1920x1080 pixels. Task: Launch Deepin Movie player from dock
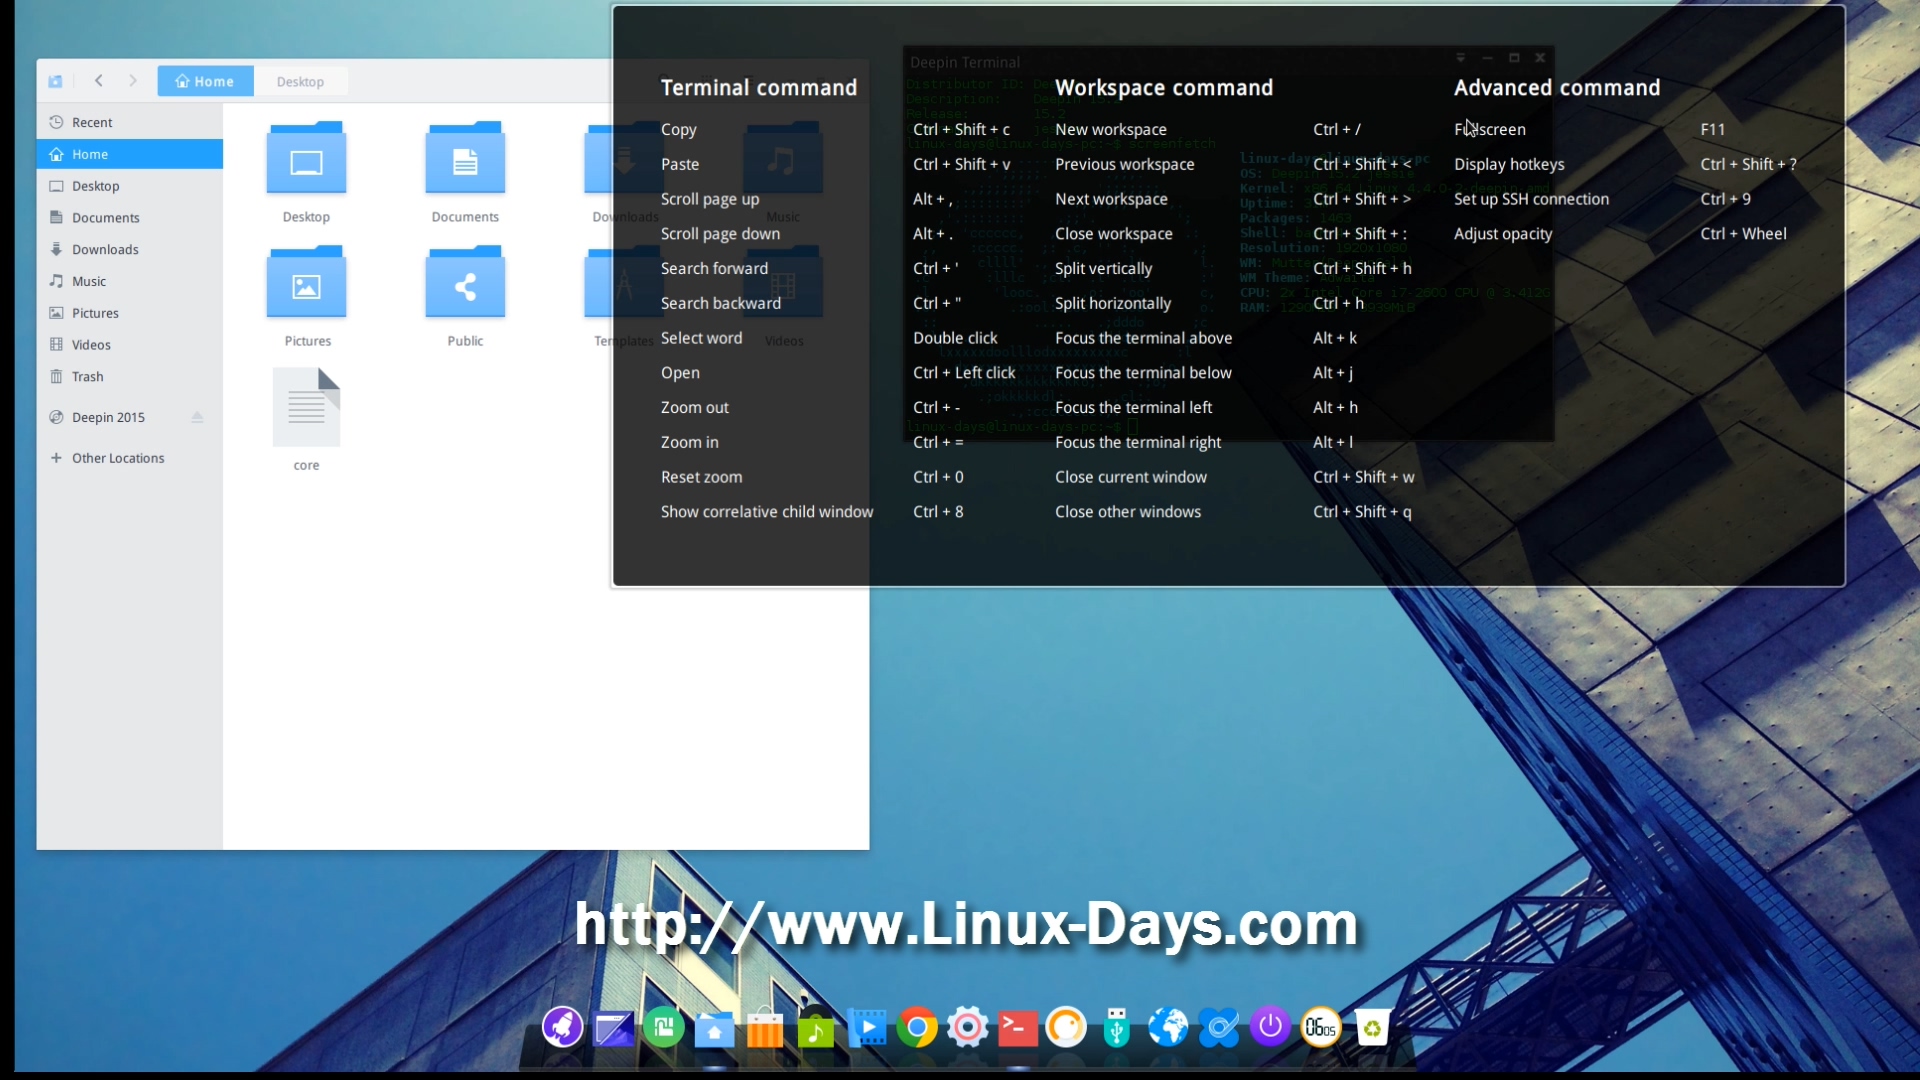coord(866,1027)
